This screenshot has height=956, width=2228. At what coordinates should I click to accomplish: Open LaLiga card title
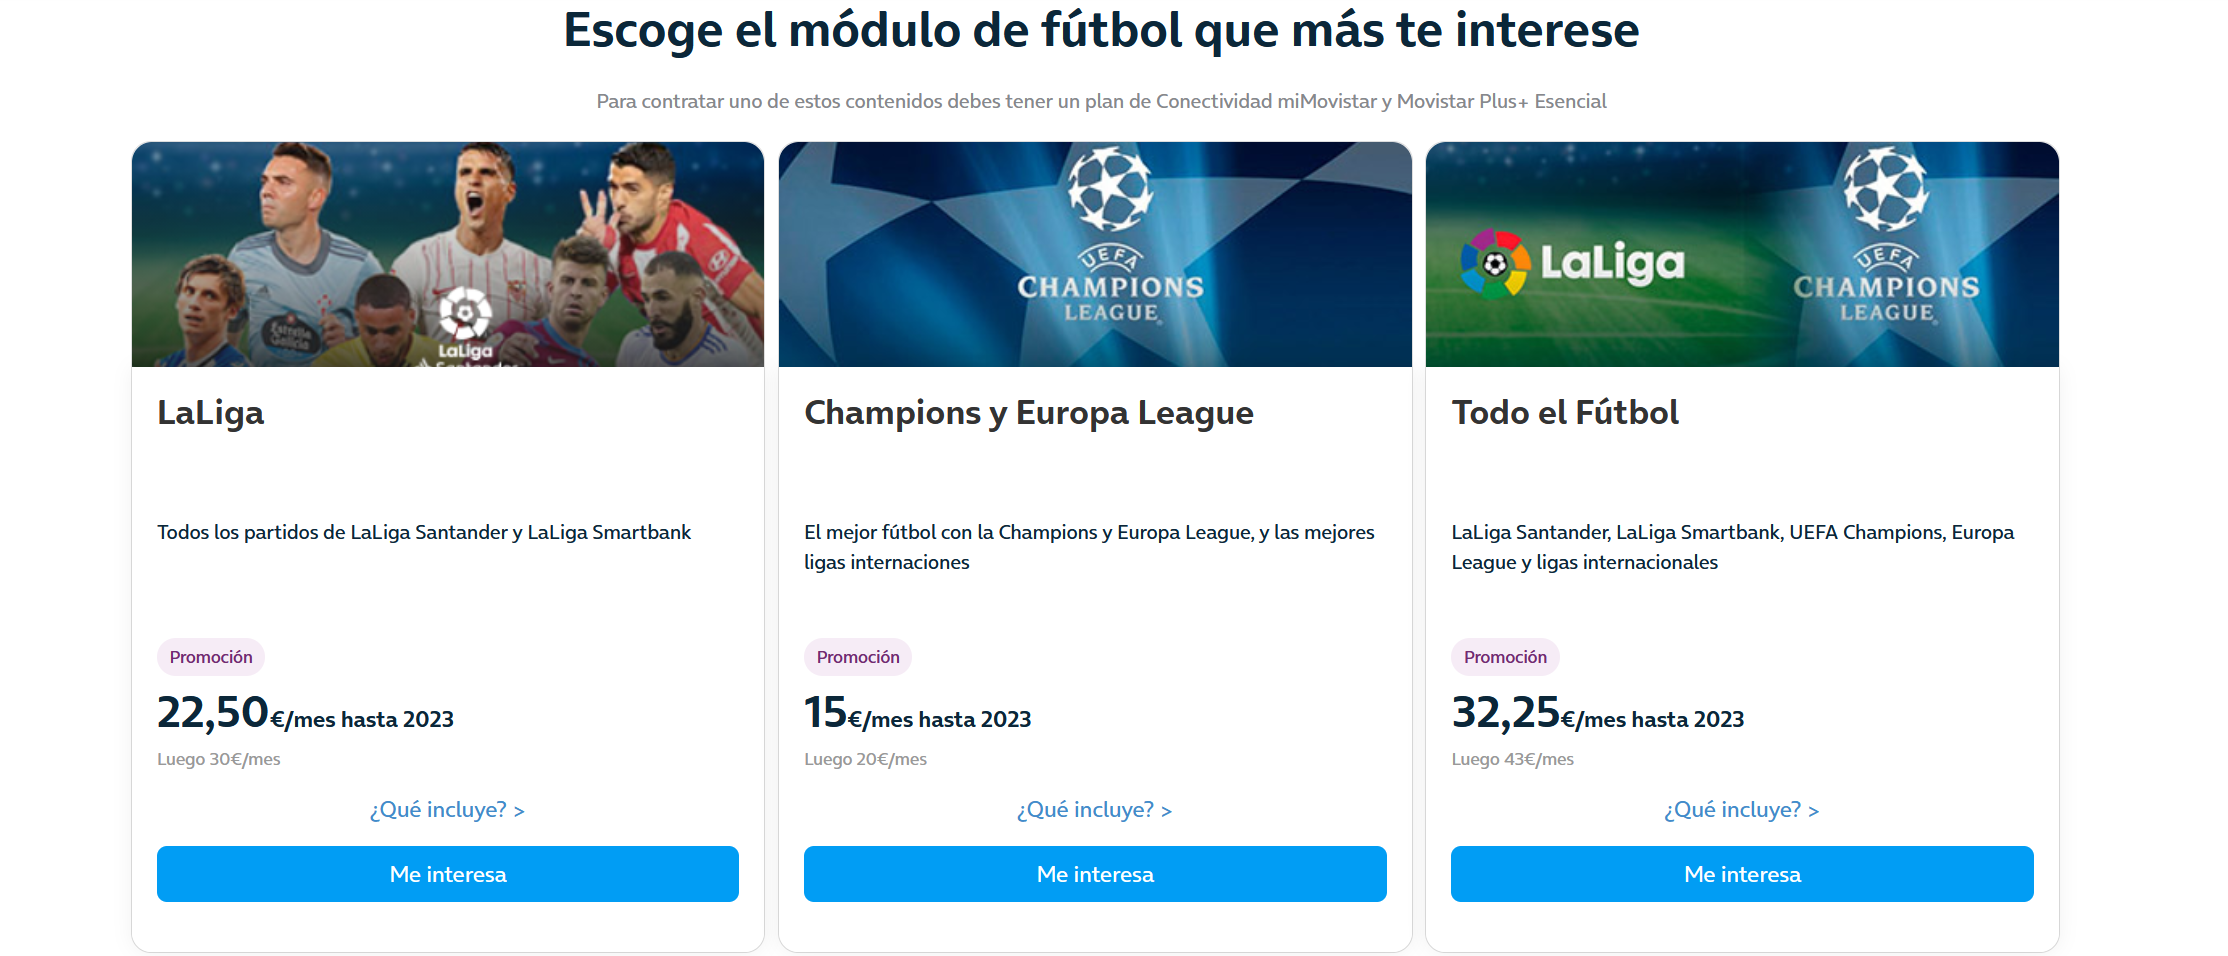(210, 412)
